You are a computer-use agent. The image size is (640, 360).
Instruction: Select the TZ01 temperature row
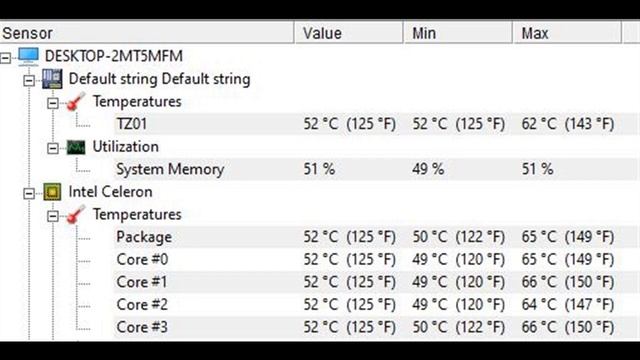tap(376, 124)
